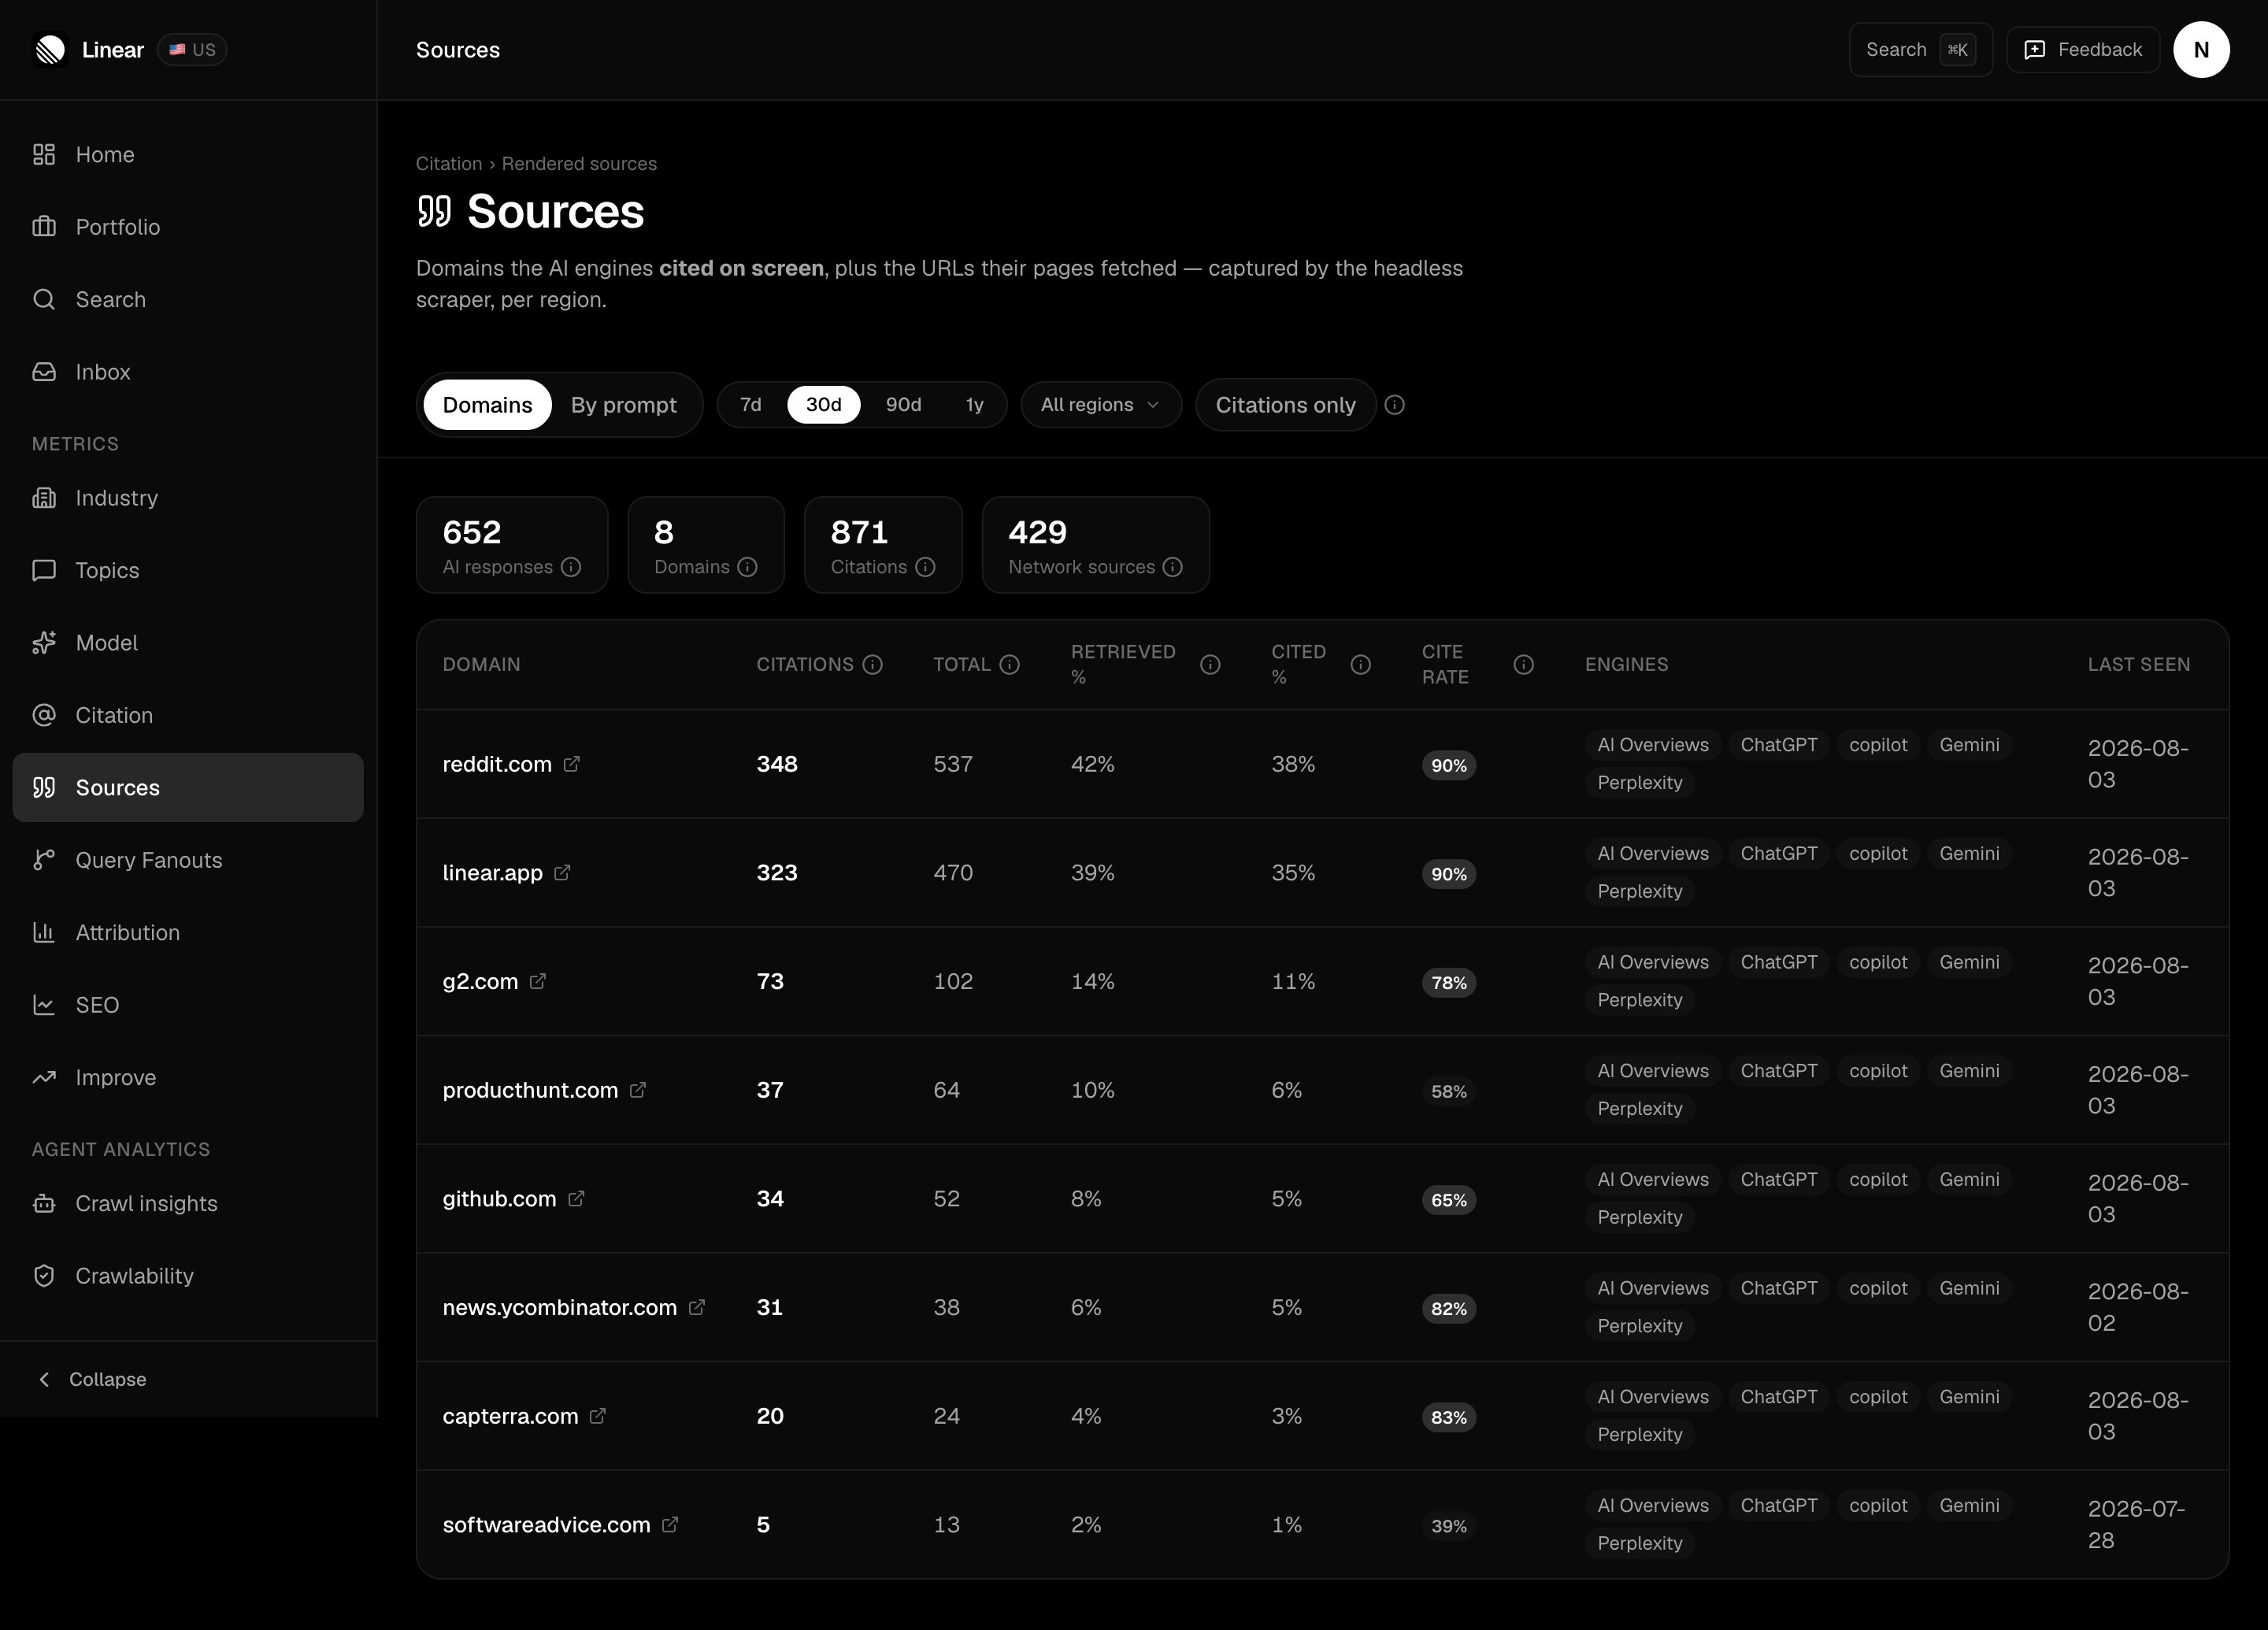Image resolution: width=2268 pixels, height=1630 pixels.
Task: Open external link icon next to g2.com
Action: click(x=537, y=981)
